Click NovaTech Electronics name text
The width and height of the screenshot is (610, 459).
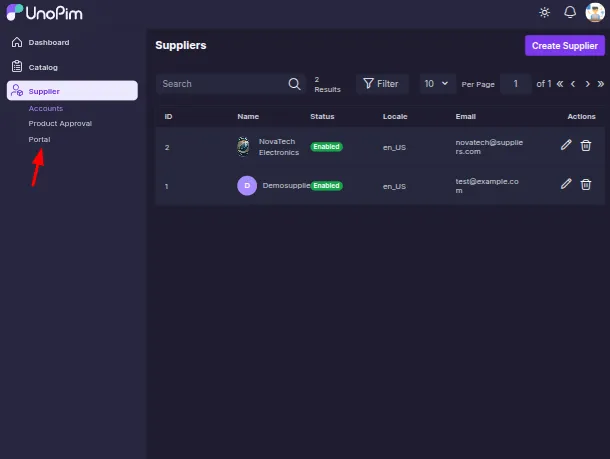(x=279, y=147)
